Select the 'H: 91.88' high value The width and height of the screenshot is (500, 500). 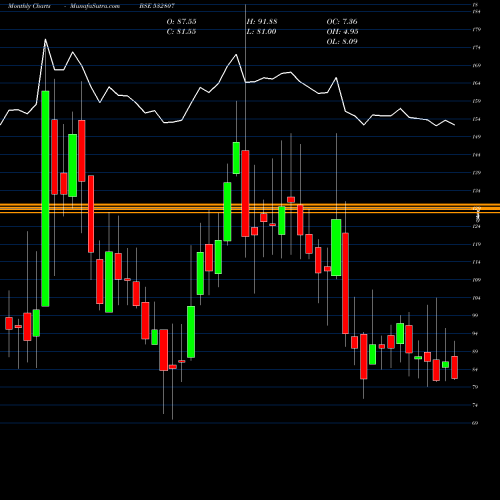click(x=262, y=22)
